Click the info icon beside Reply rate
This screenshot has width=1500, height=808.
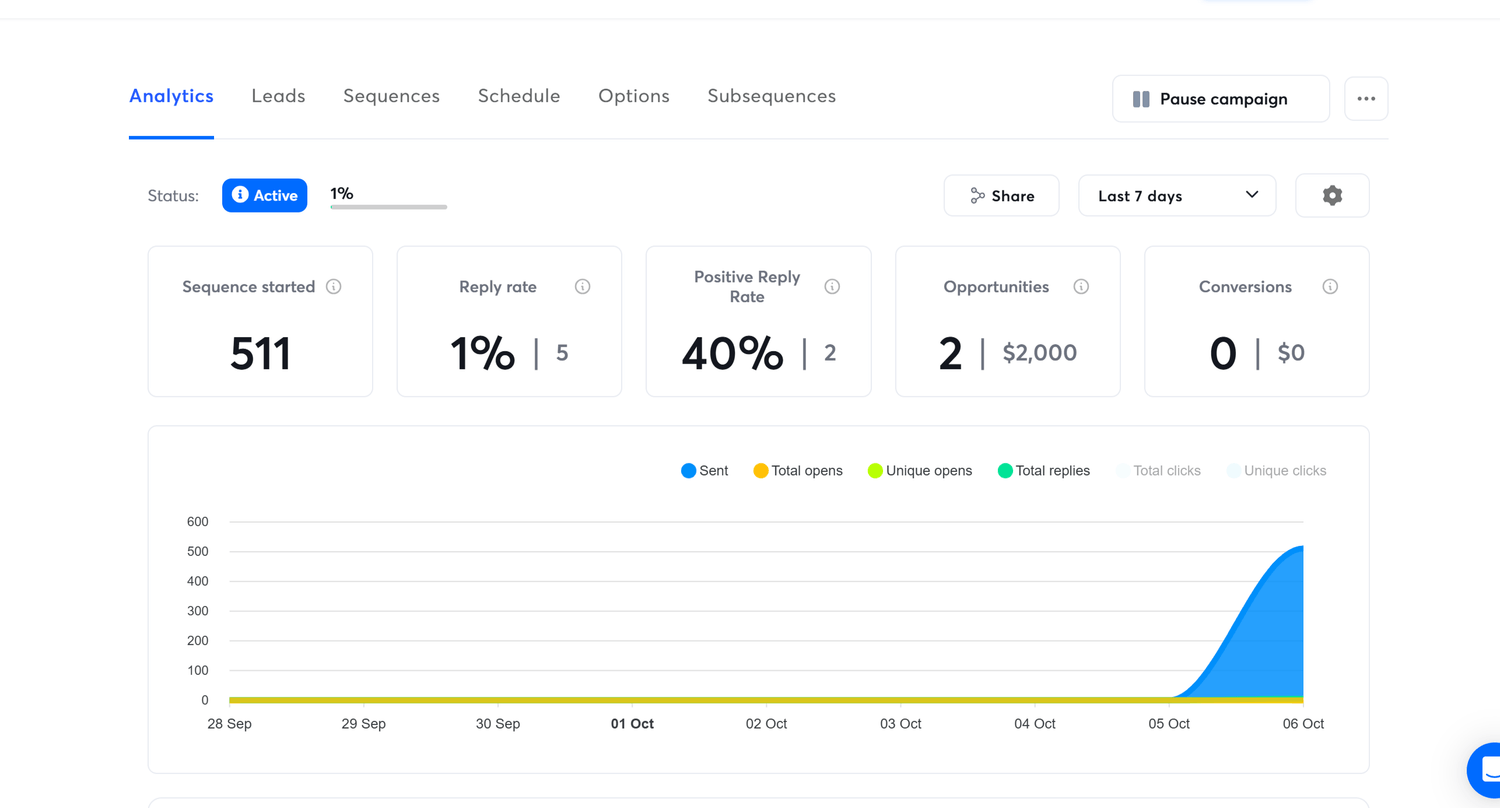click(582, 287)
